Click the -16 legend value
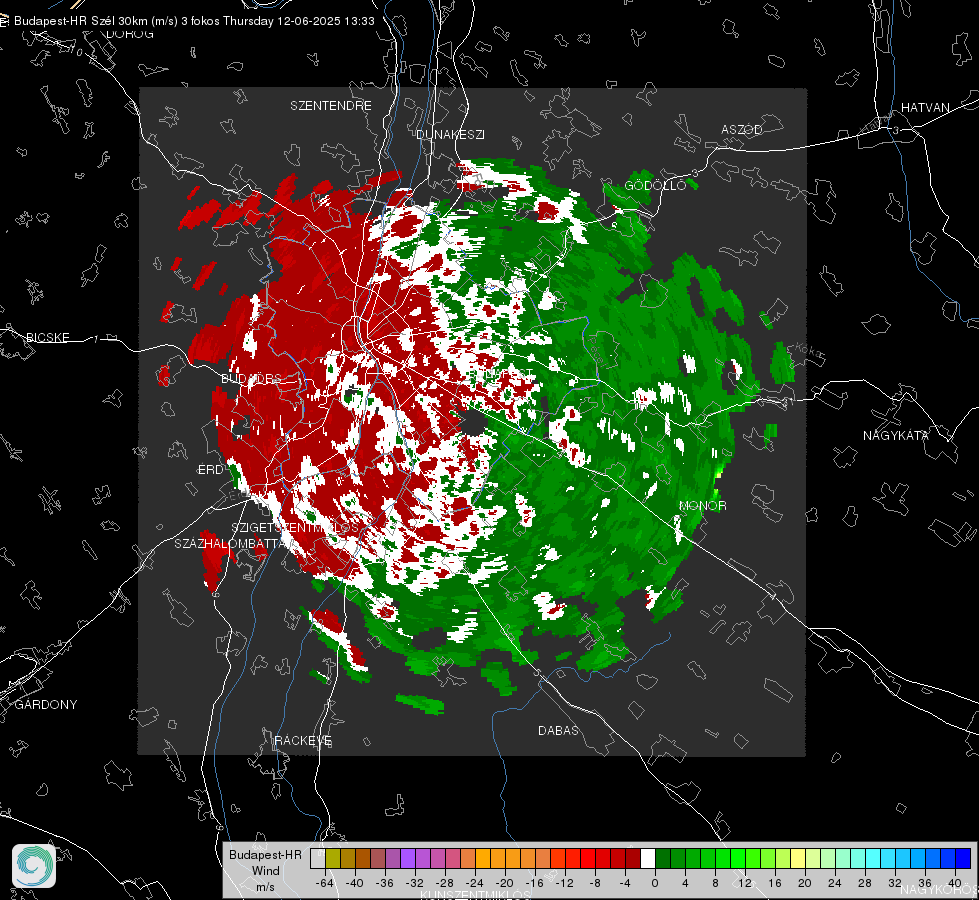Image resolution: width=979 pixels, height=900 pixels. click(x=534, y=883)
